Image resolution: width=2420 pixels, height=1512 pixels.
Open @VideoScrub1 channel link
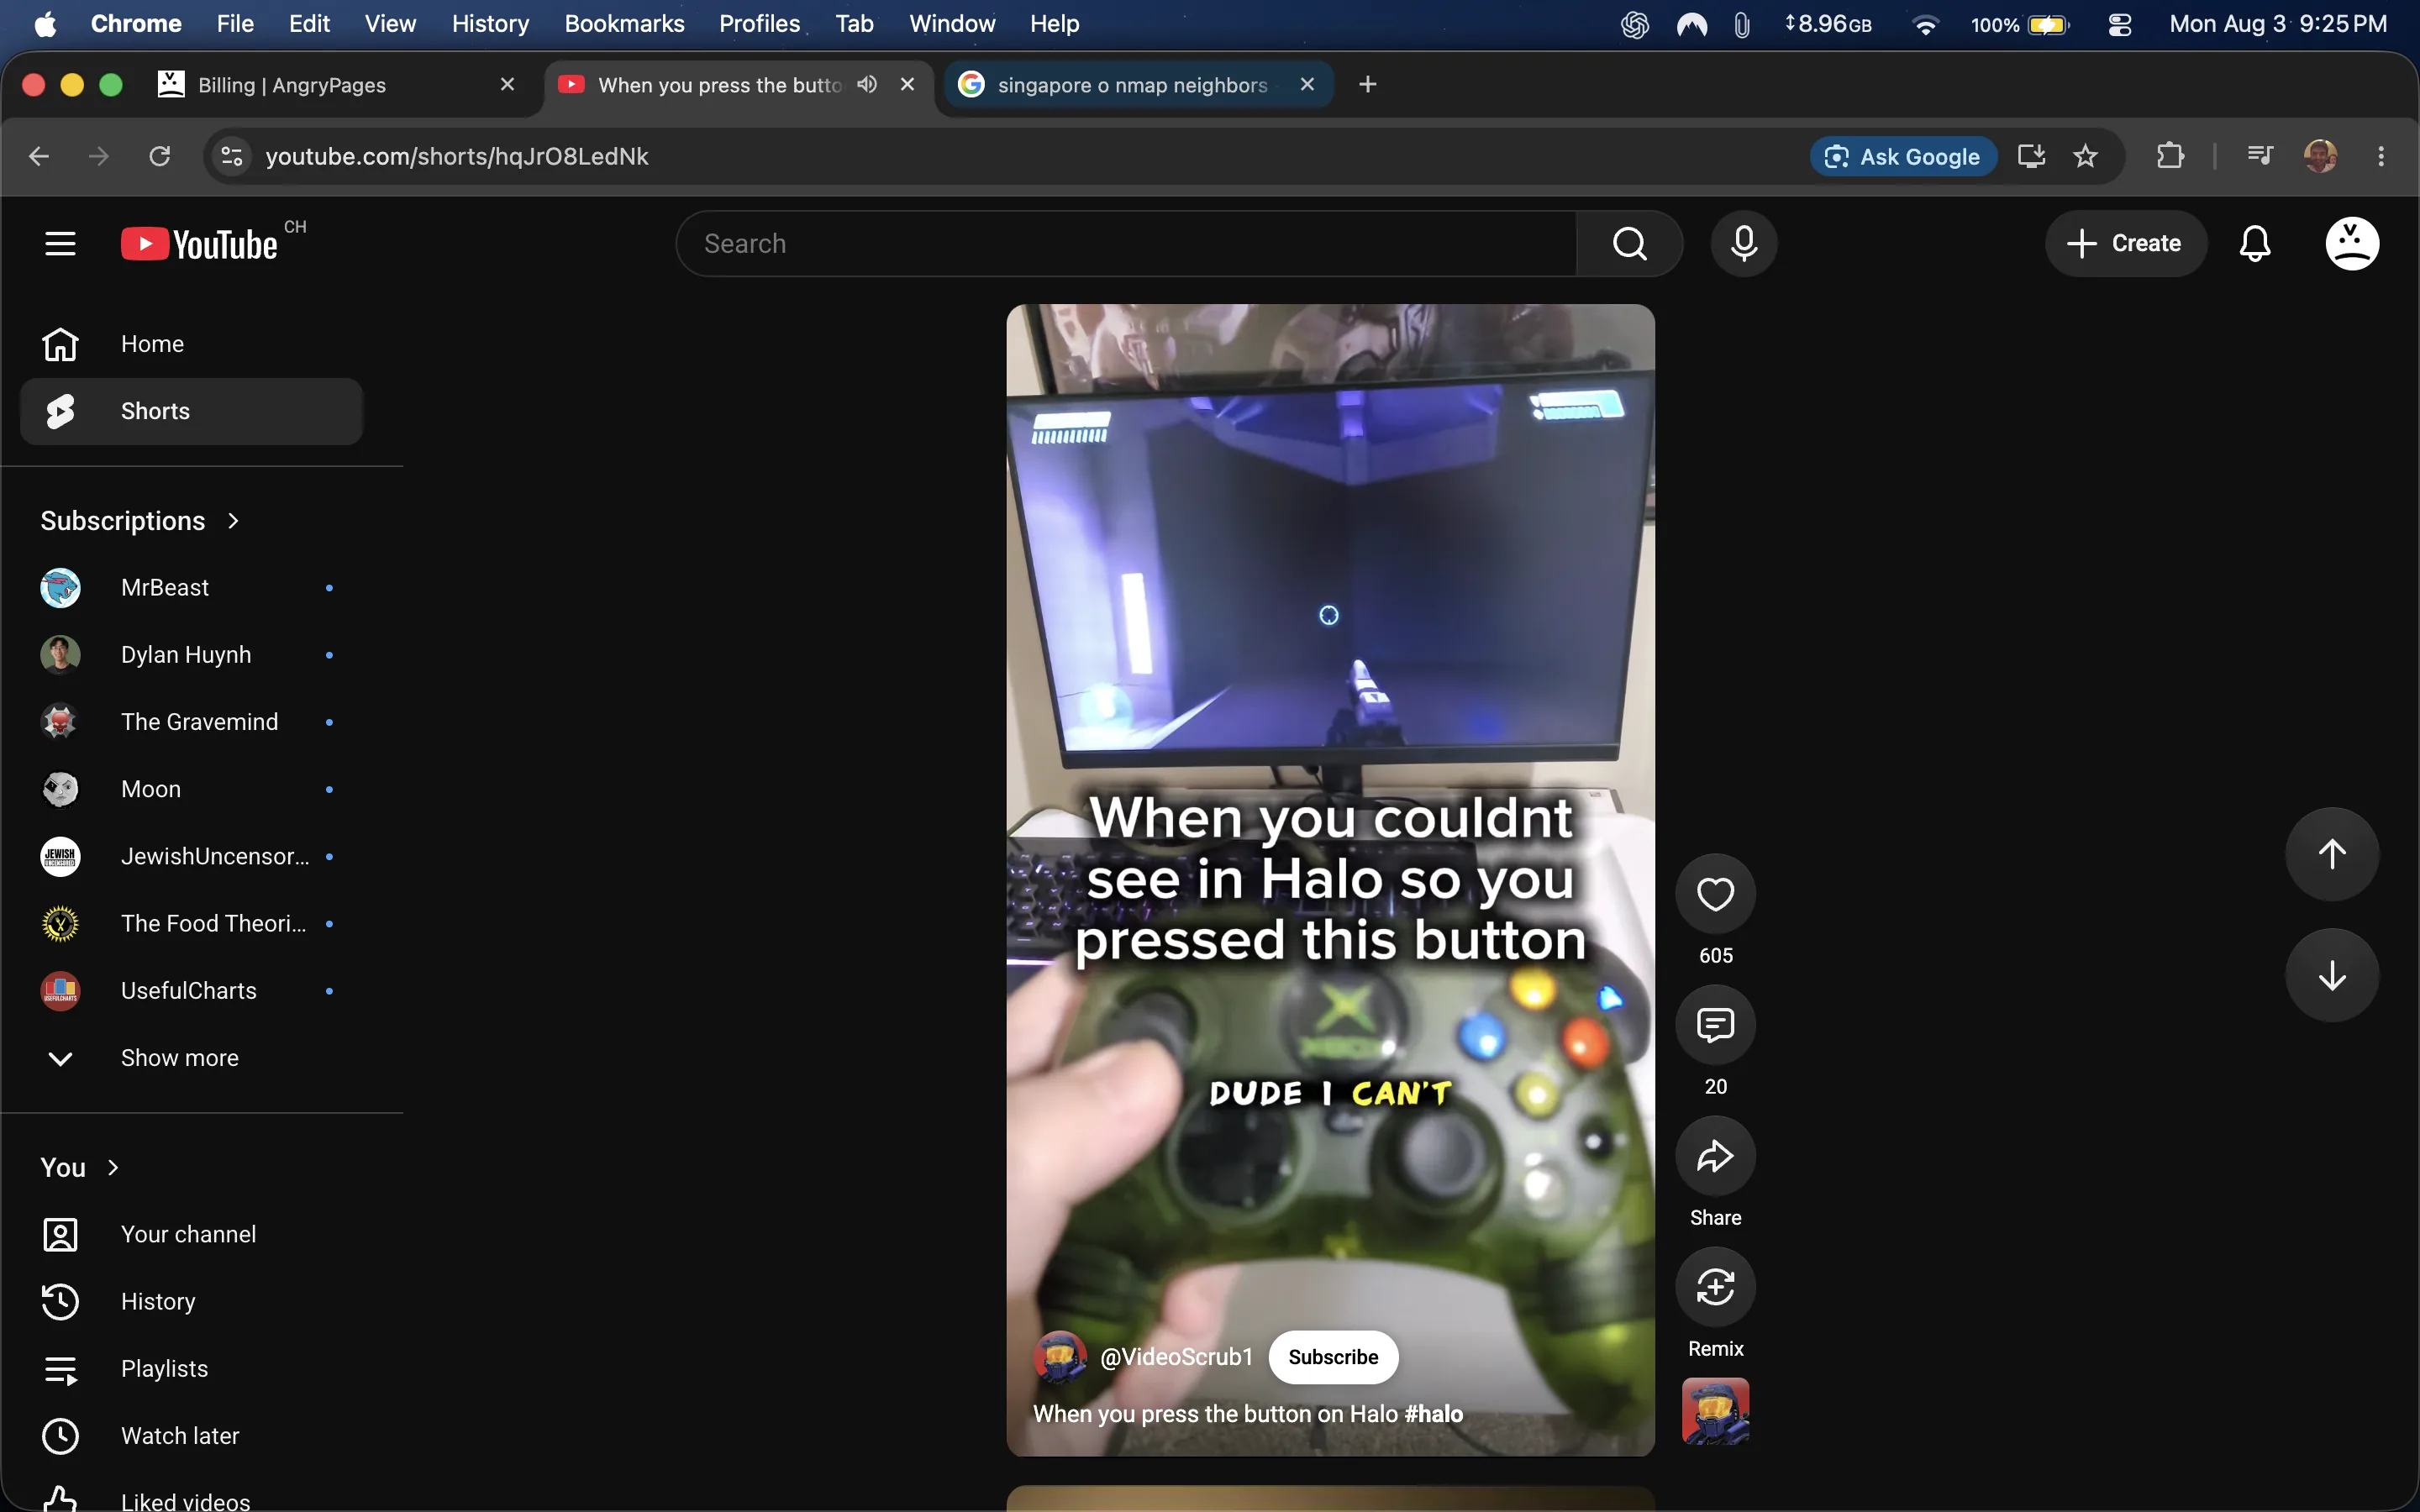point(1176,1357)
